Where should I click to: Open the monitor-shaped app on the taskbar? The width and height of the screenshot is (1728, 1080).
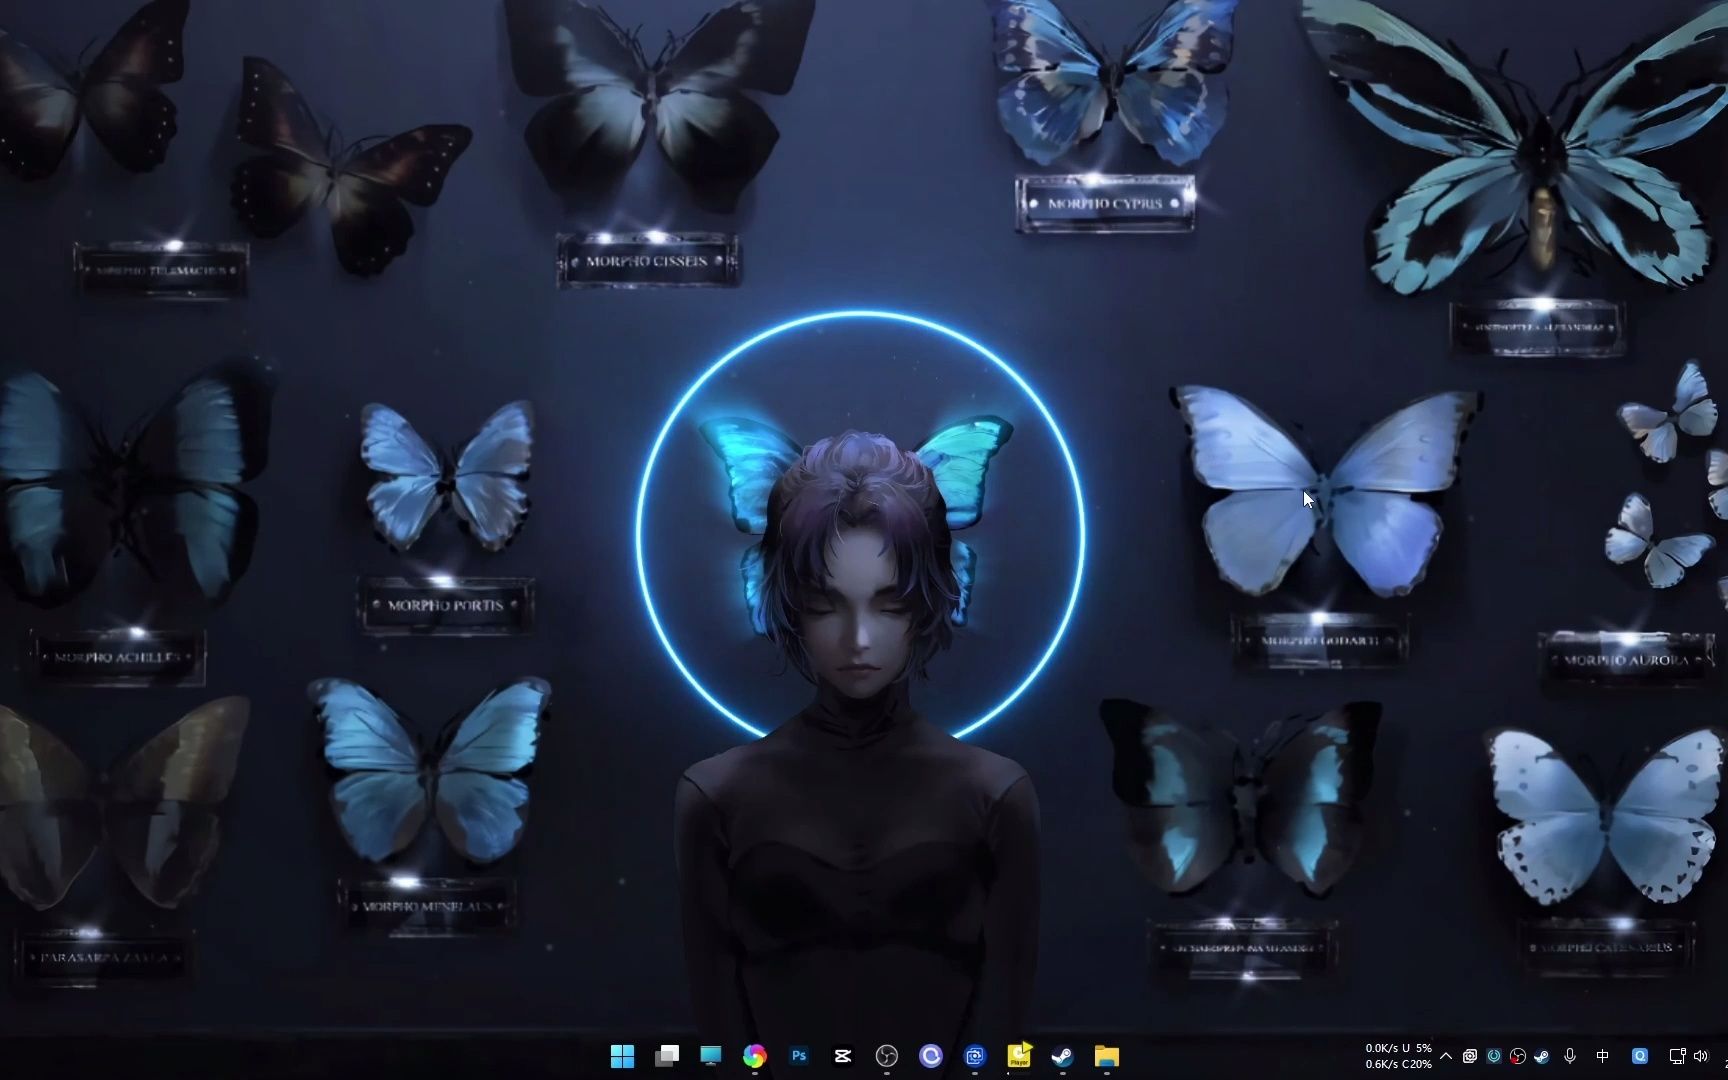[x=711, y=1056]
